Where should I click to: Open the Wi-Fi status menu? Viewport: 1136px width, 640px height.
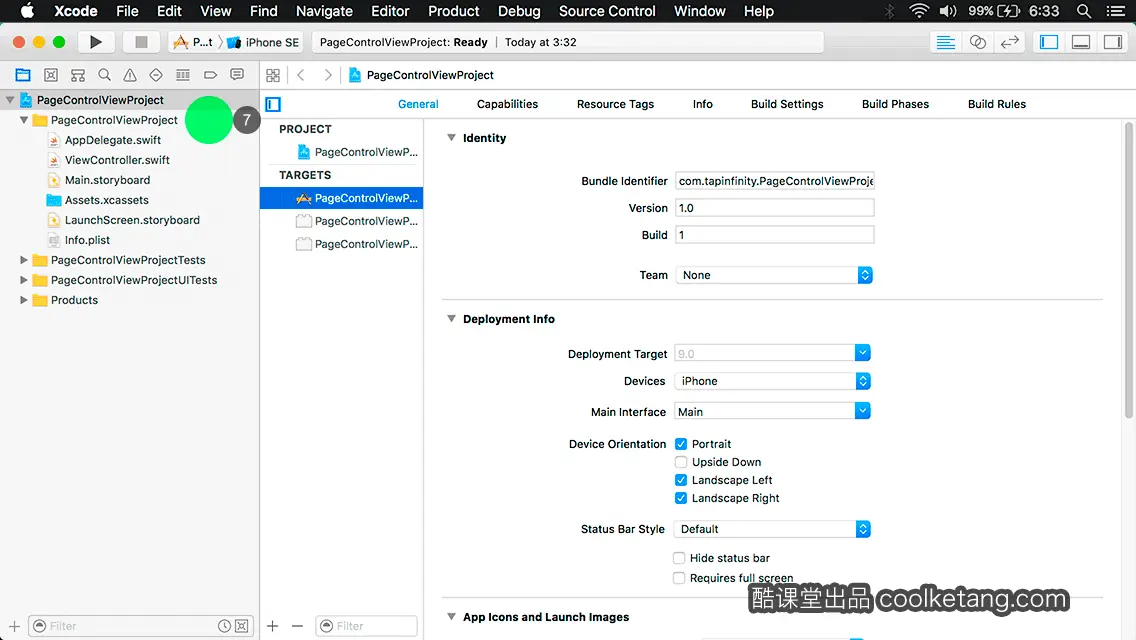(919, 11)
